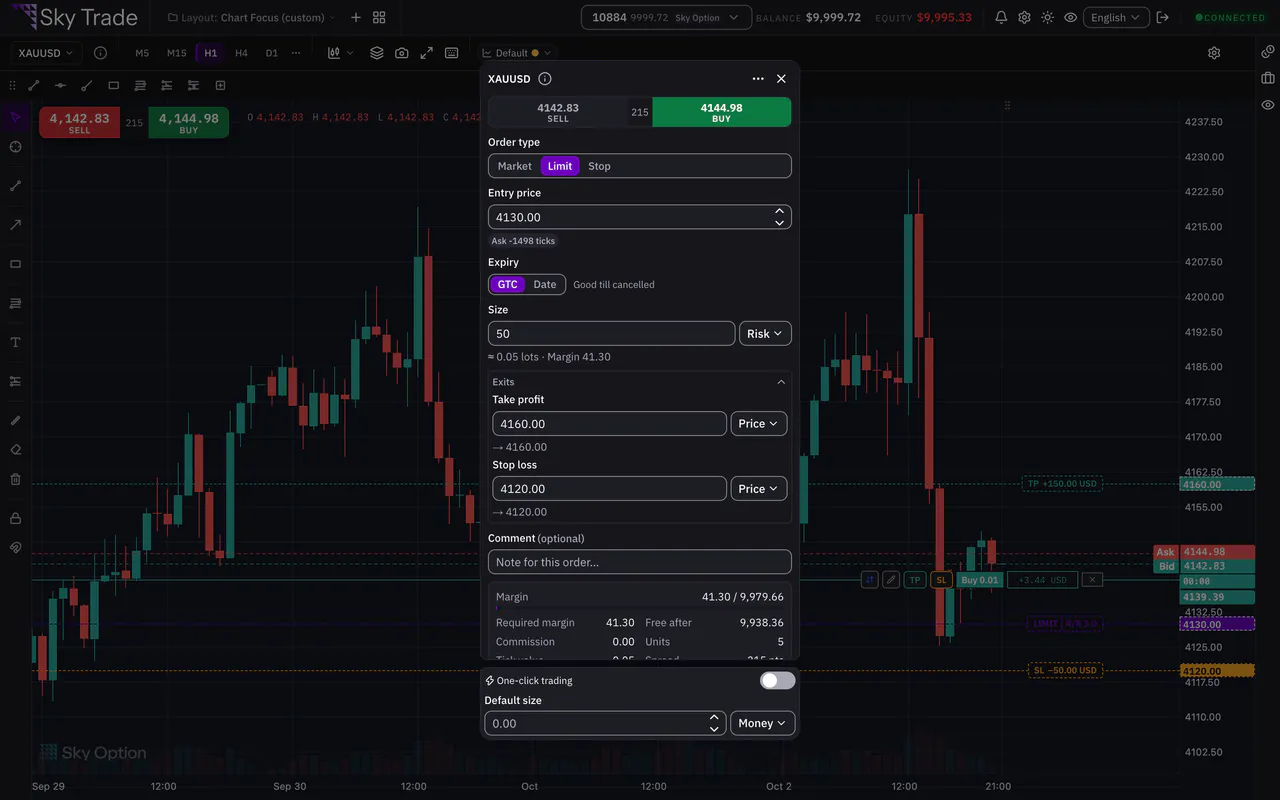Expand chart to fullscreen
1280x800 pixels.
coord(426,53)
